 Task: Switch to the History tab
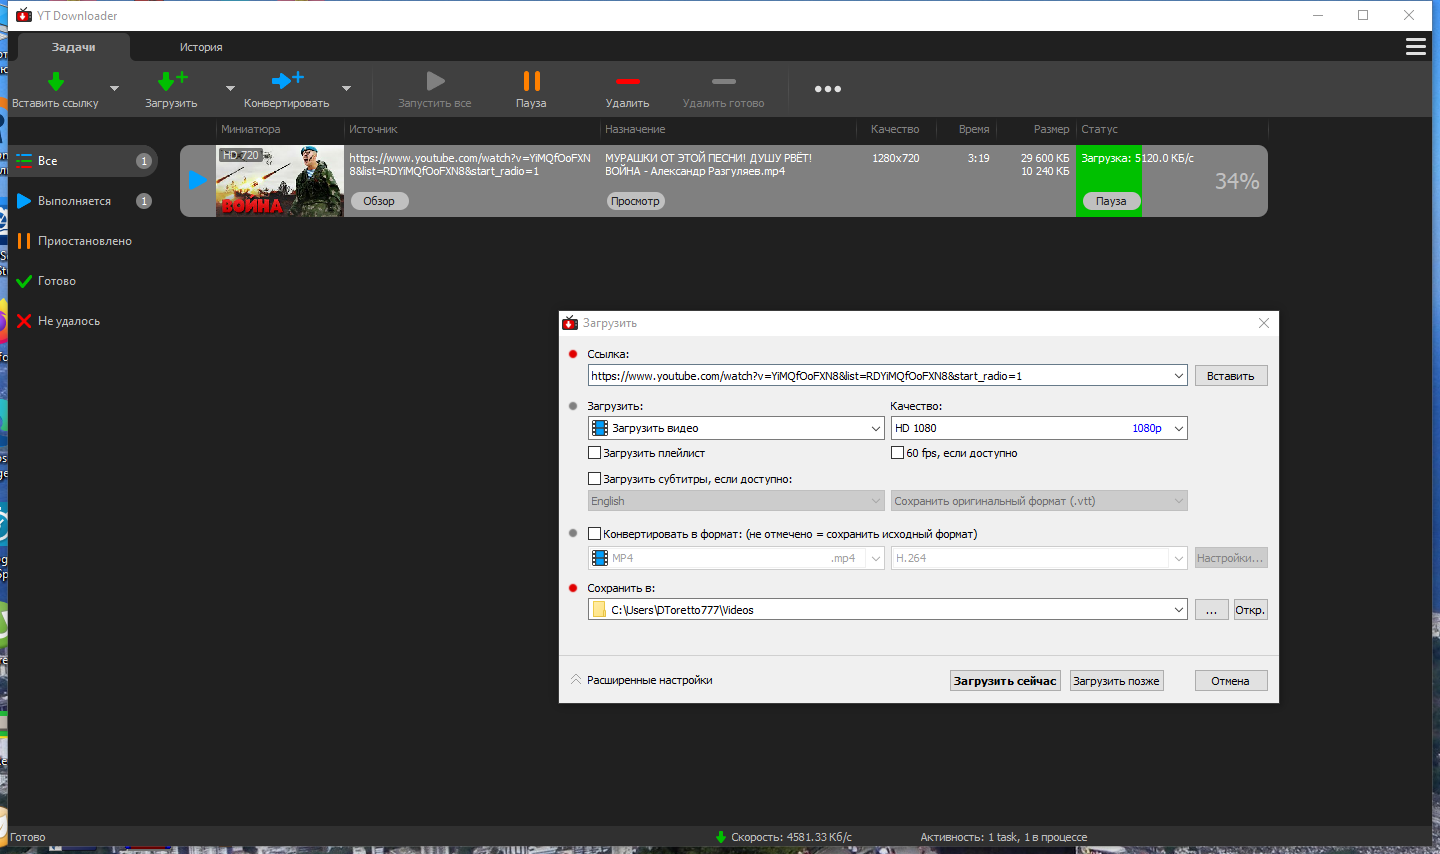(201, 47)
